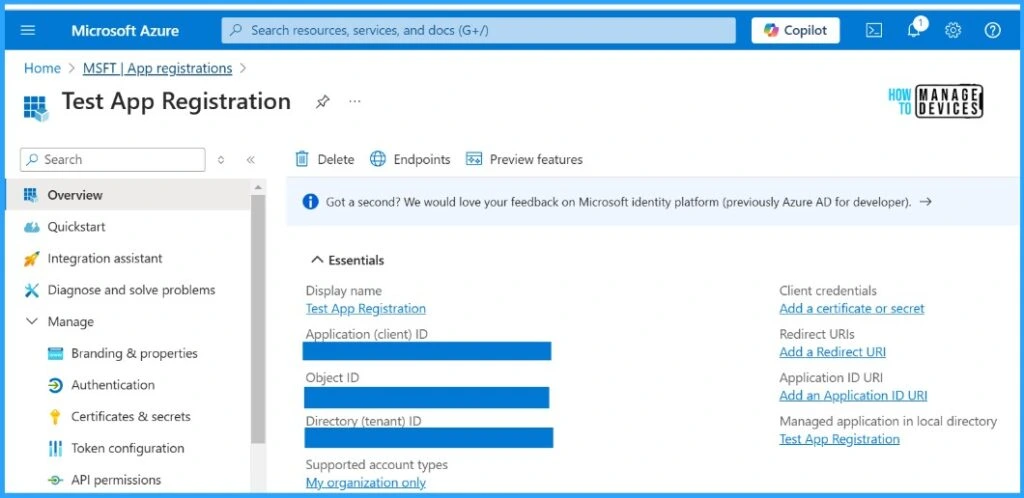Click the arrow at end of feedback banner
The image size is (1024, 498).
tap(925, 202)
